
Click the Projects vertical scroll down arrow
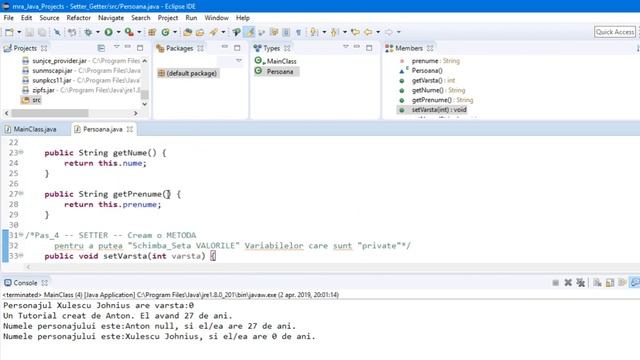click(144, 104)
